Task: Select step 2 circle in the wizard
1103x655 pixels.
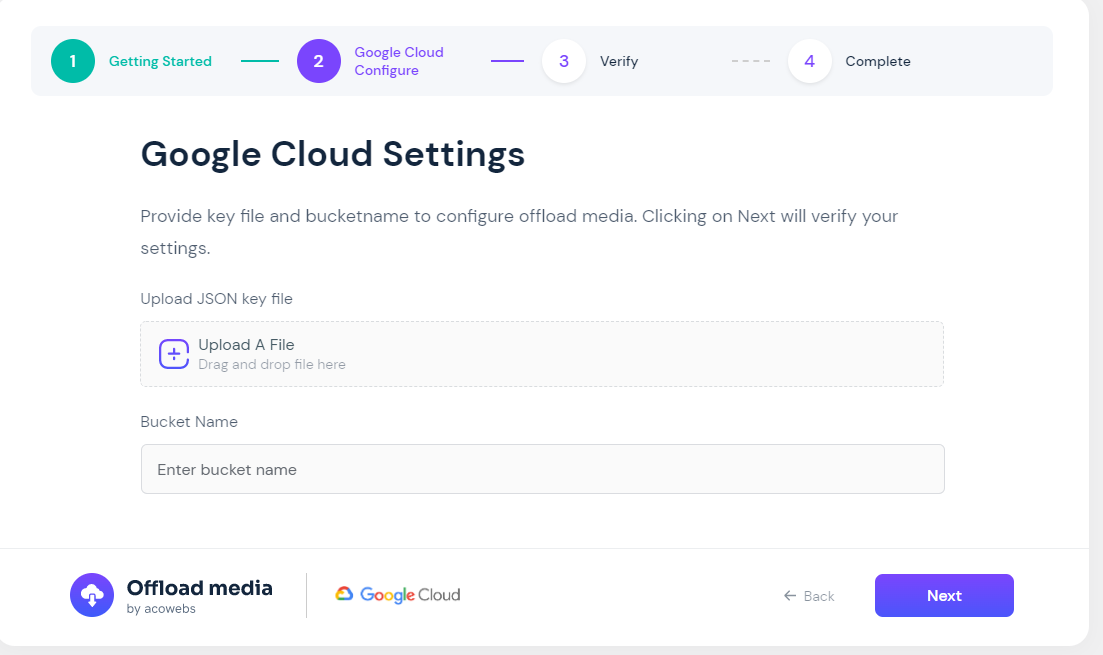Action: (x=319, y=61)
